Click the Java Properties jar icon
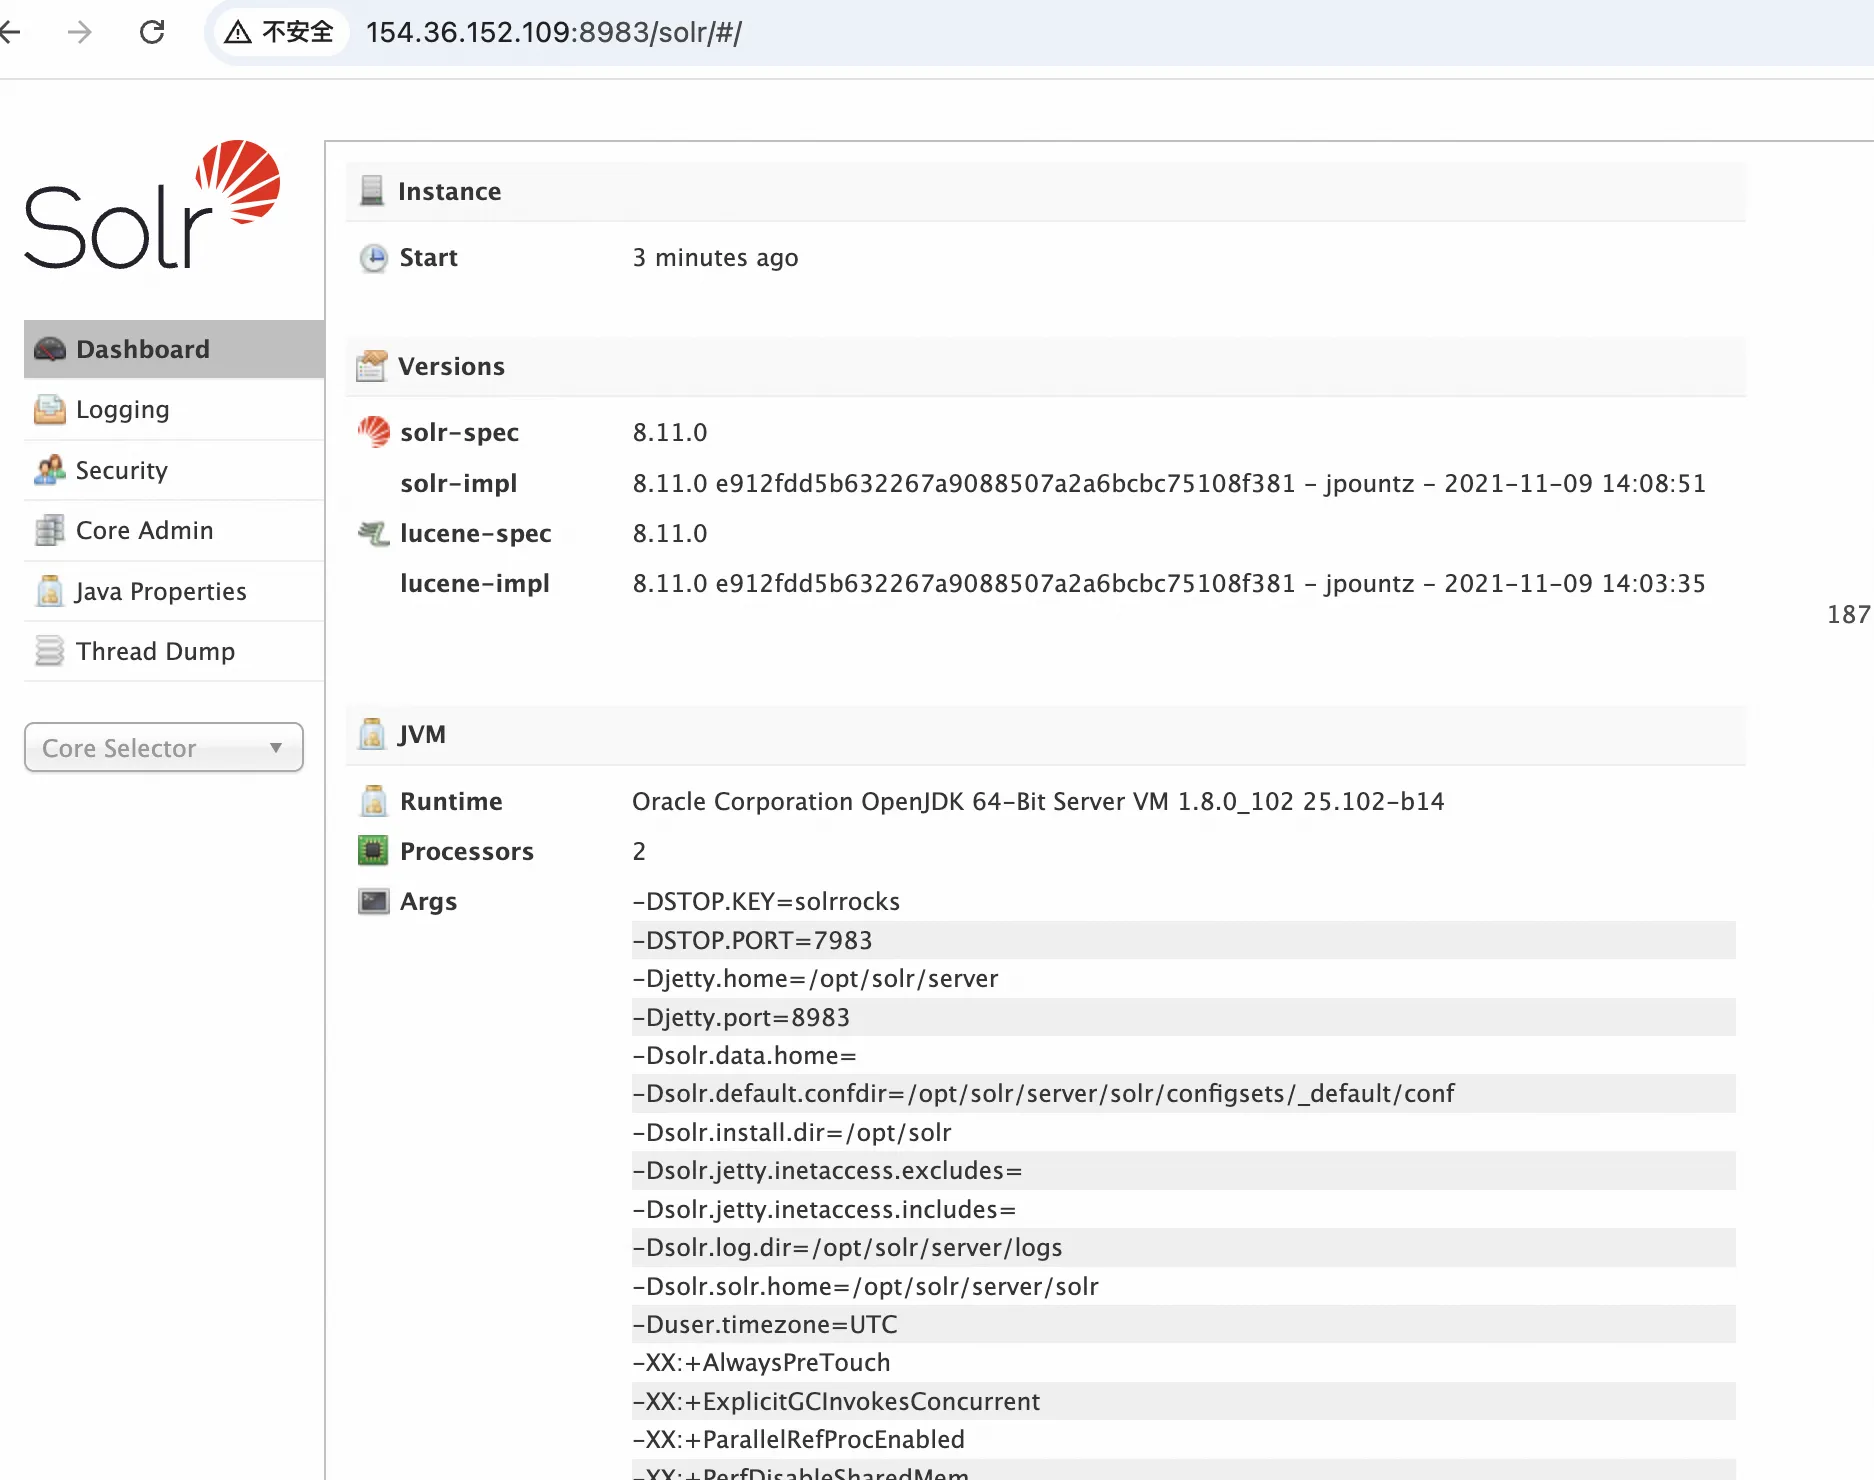1874x1480 pixels. click(x=49, y=591)
